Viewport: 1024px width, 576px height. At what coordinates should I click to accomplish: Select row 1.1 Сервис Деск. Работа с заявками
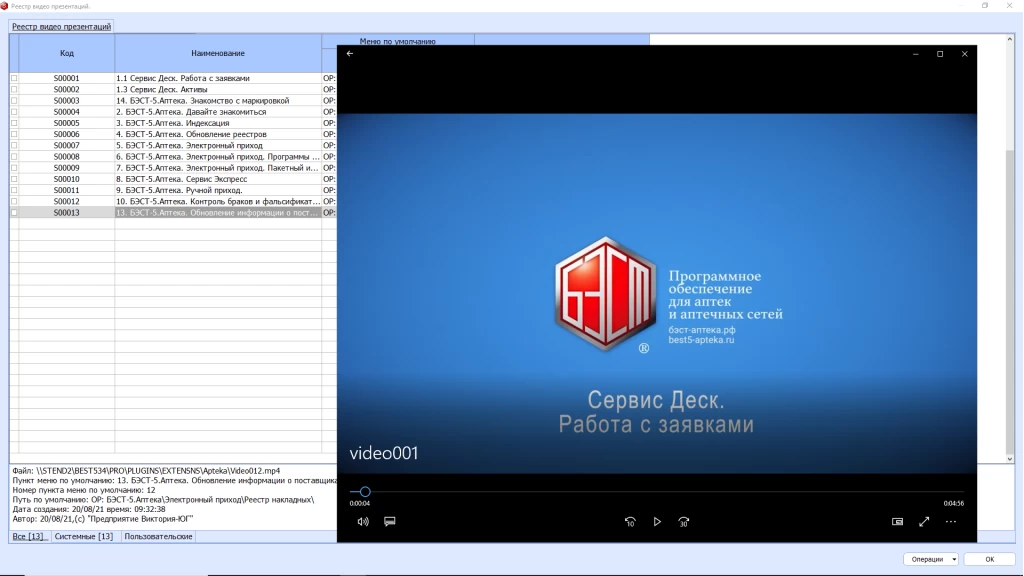click(x=218, y=78)
